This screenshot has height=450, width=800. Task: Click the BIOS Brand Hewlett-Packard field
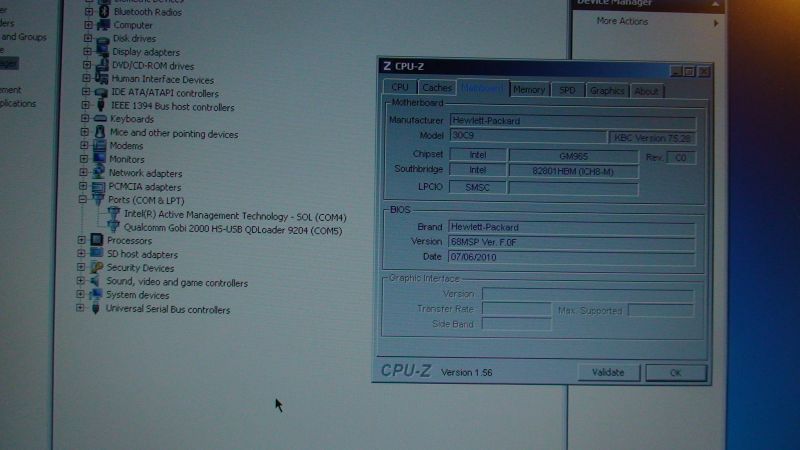[571, 227]
